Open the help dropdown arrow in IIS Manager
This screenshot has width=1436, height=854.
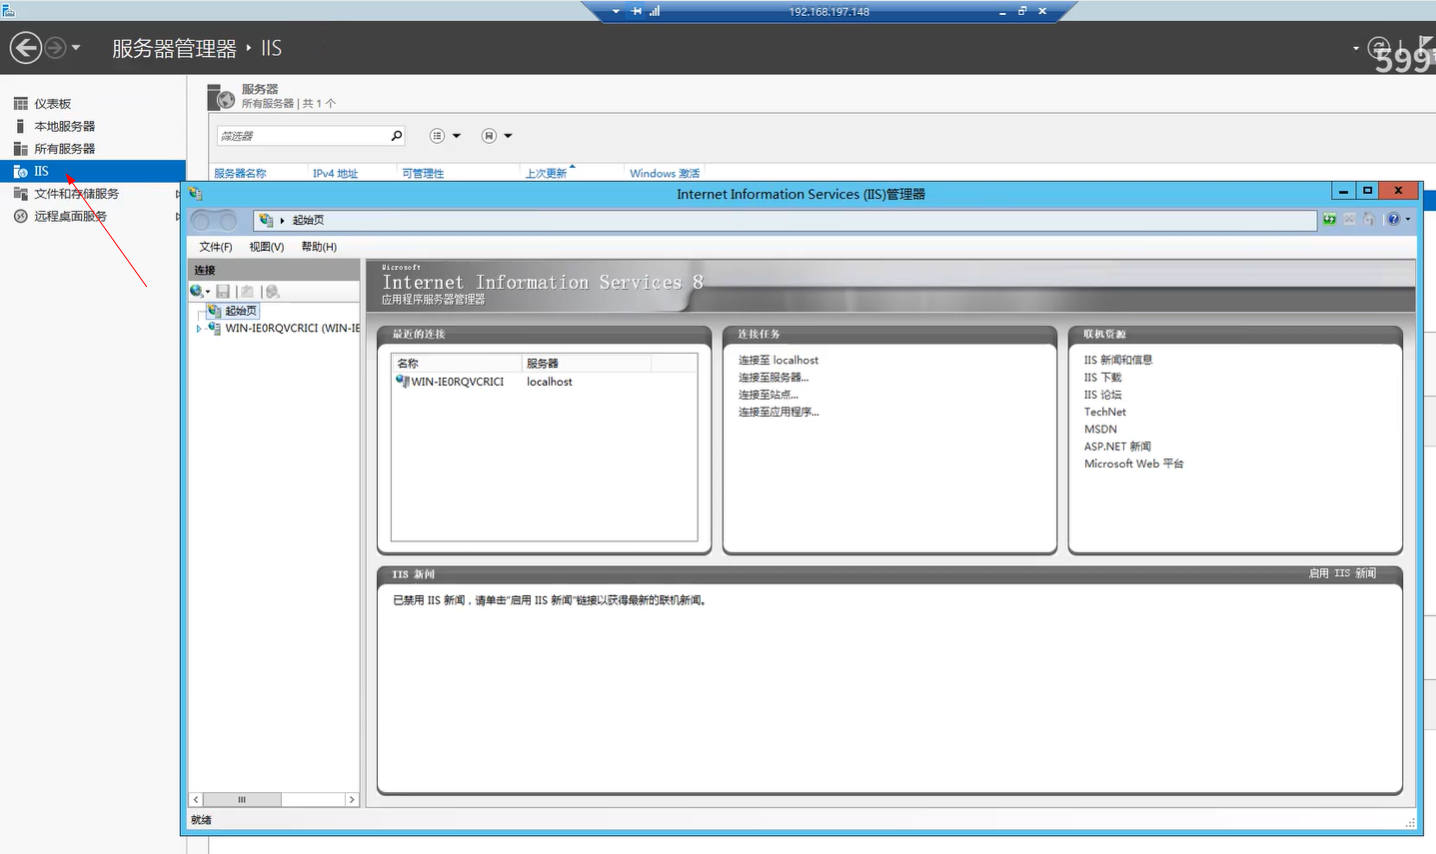[x=1408, y=219]
